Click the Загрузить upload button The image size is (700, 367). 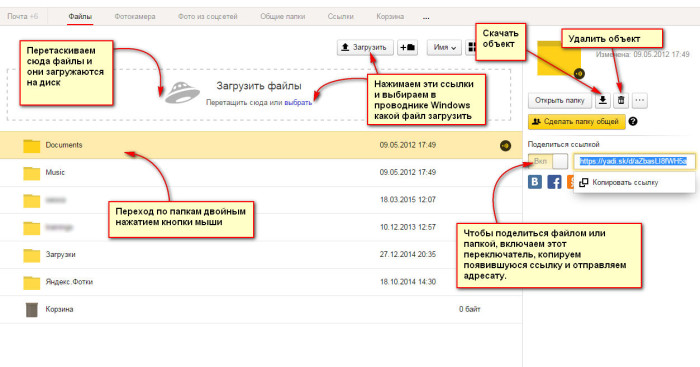pos(365,47)
